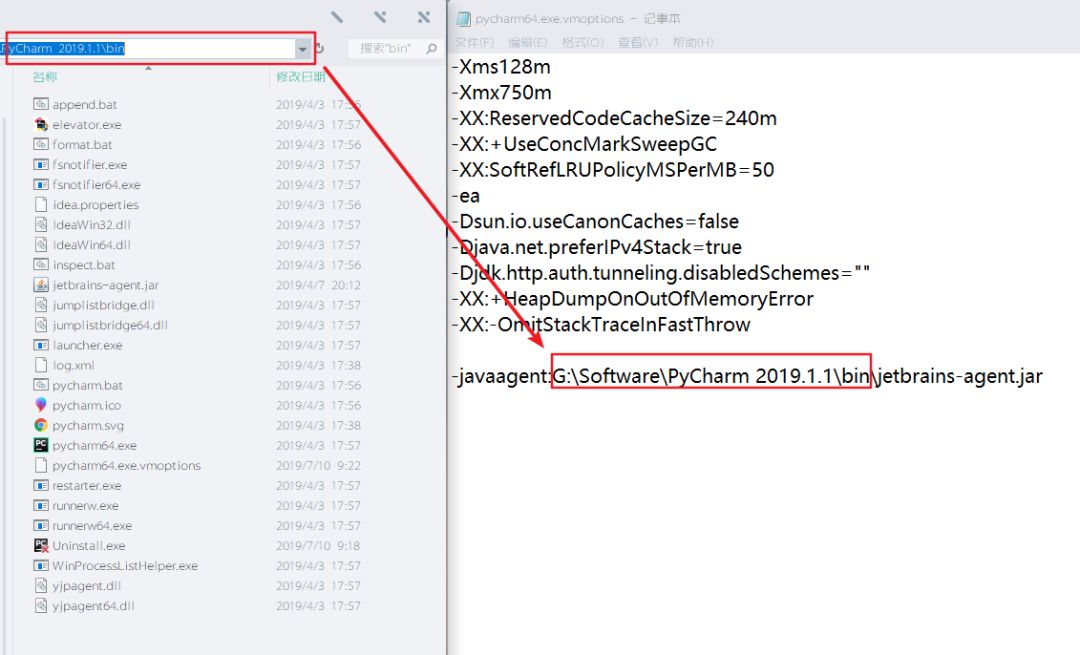Select the elevator.exe file icon
Image resolution: width=1080 pixels, height=655 pixels.
[x=41, y=125]
